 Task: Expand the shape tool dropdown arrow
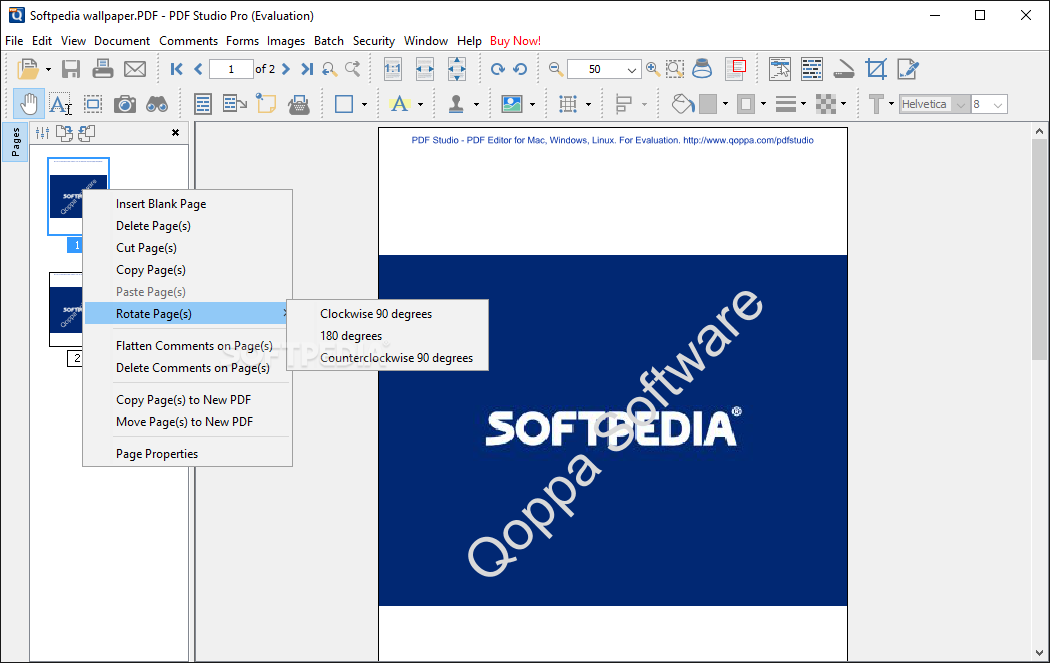pyautogui.click(x=364, y=104)
